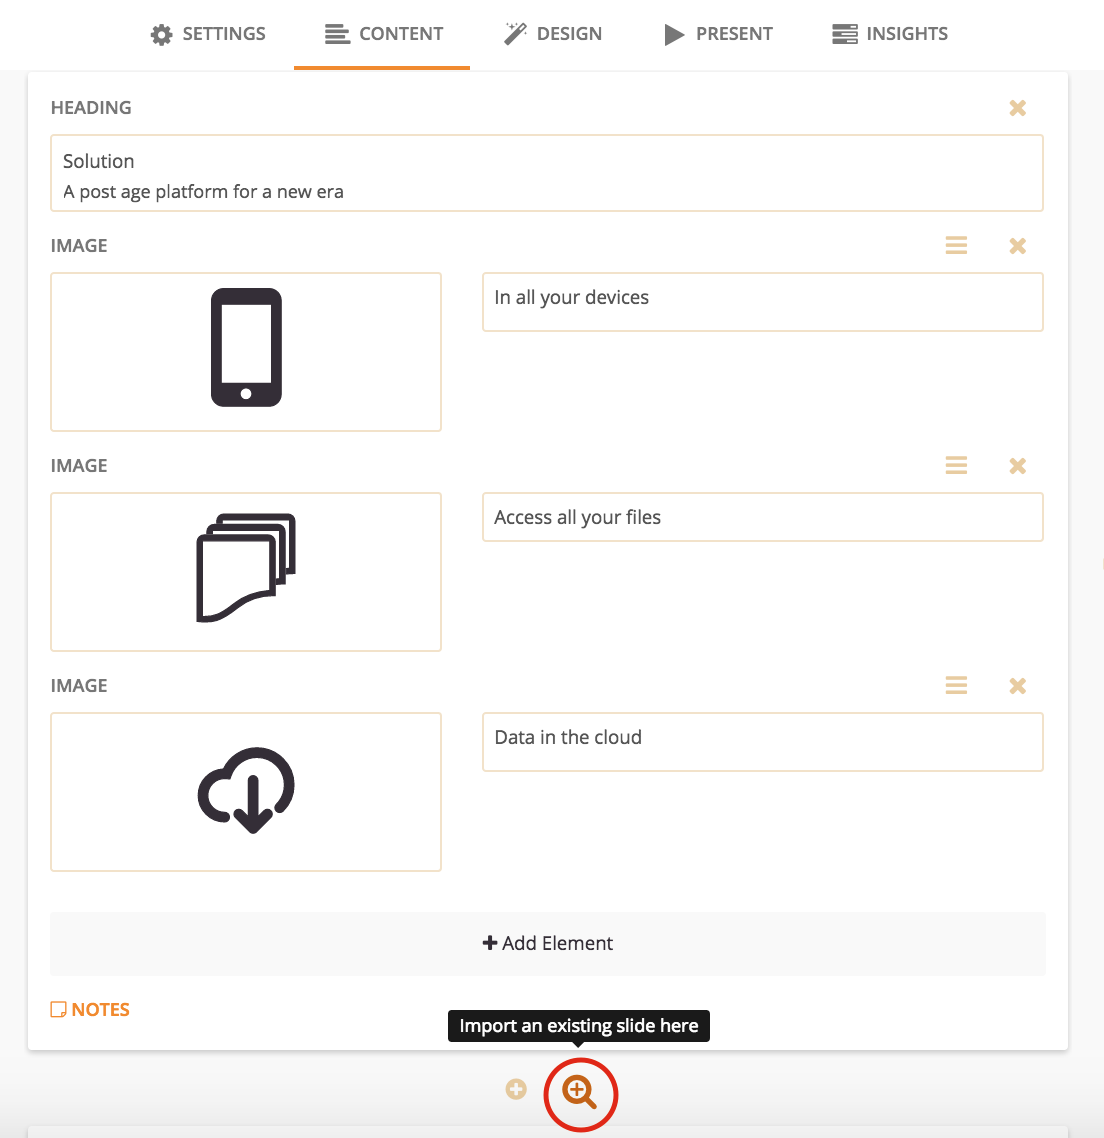The height and width of the screenshot is (1138, 1104).
Task: Click the Insights bars icon
Action: point(844,34)
